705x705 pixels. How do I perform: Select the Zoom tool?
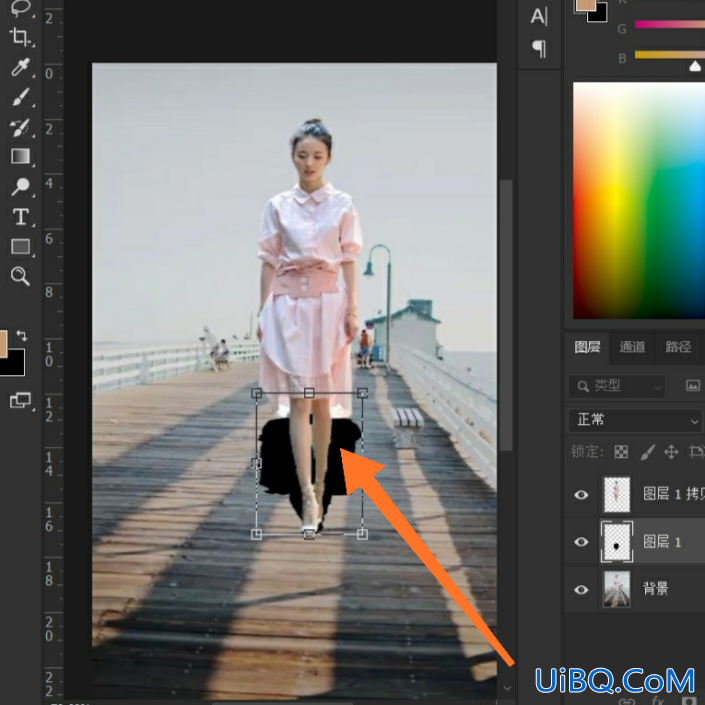click(20, 276)
